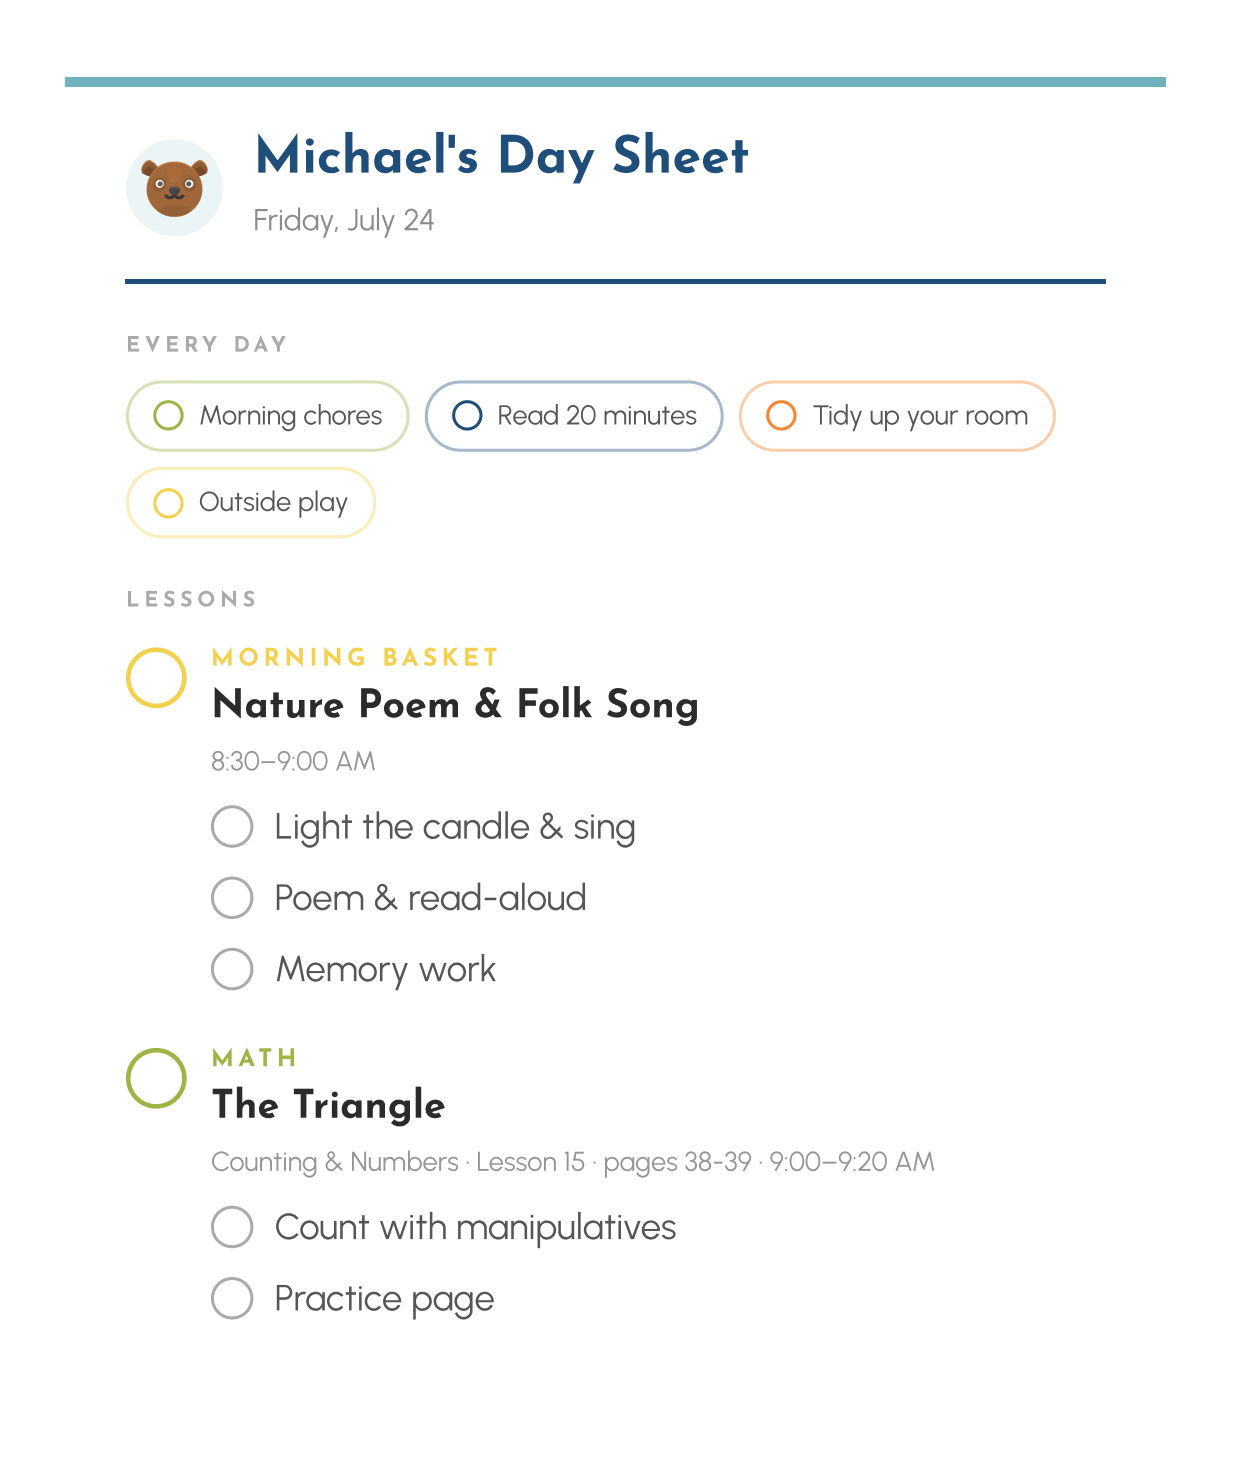
Task: Click the Friday, July 24 date
Action: coord(343,220)
